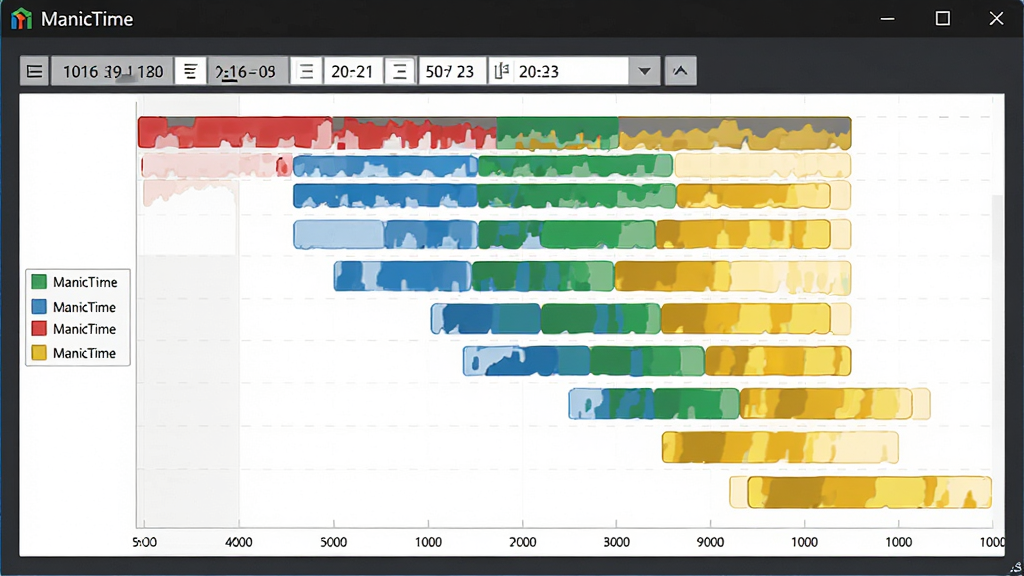
Task: Select the blue bar in second timeline row
Action: click(385, 166)
